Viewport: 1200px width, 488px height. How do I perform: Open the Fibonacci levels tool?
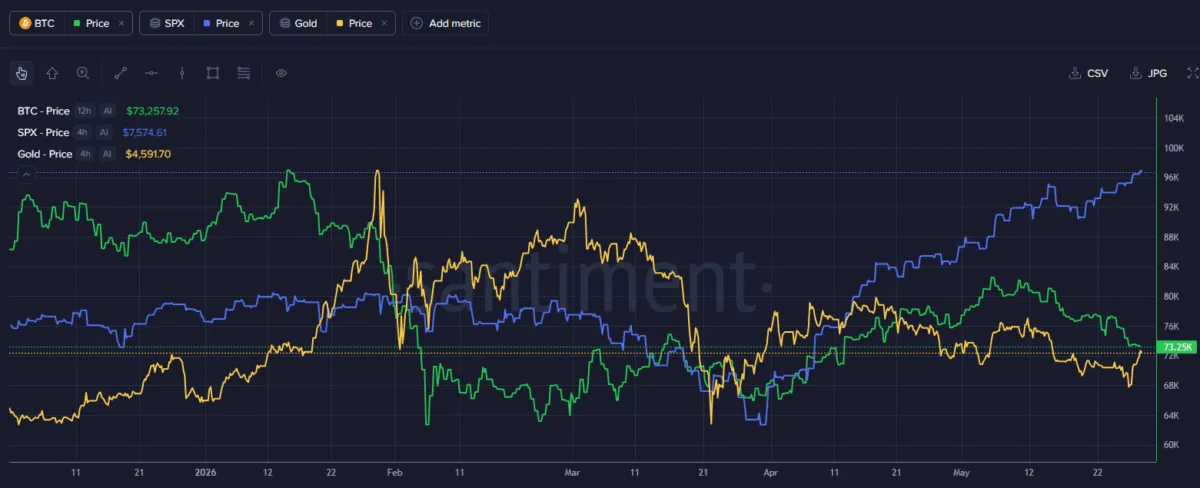(243, 72)
